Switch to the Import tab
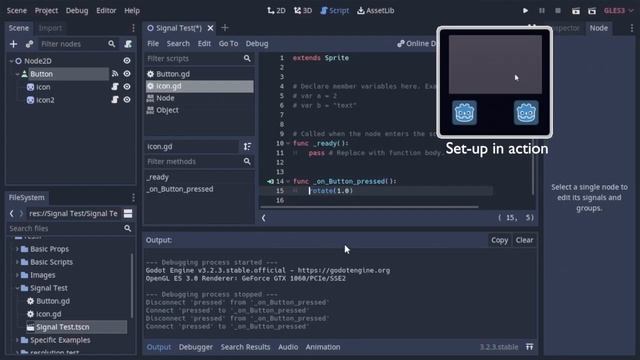Viewport: 640px width, 360px height. point(50,28)
